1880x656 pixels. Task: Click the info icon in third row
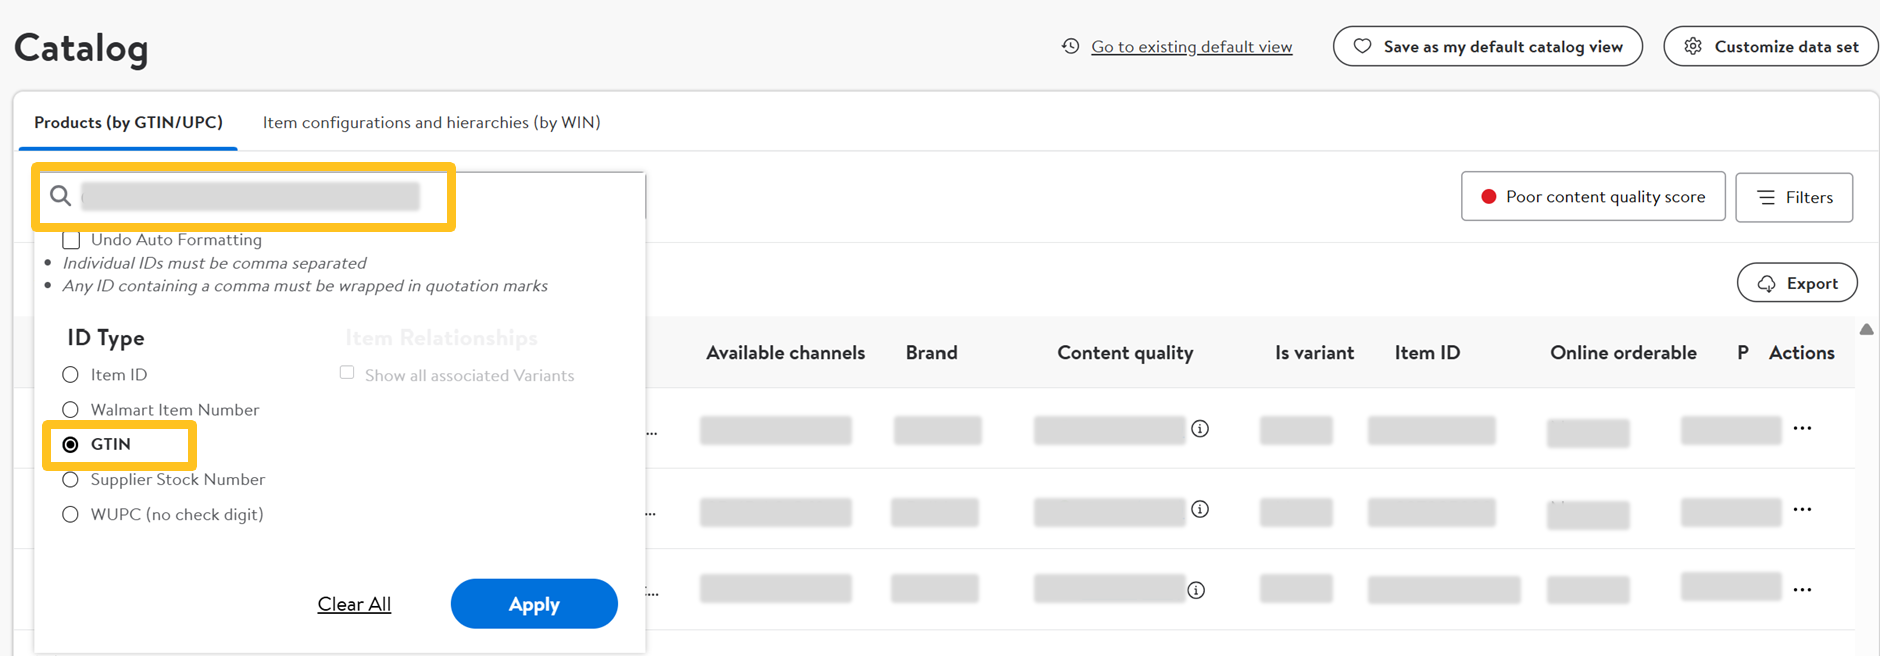(1196, 590)
